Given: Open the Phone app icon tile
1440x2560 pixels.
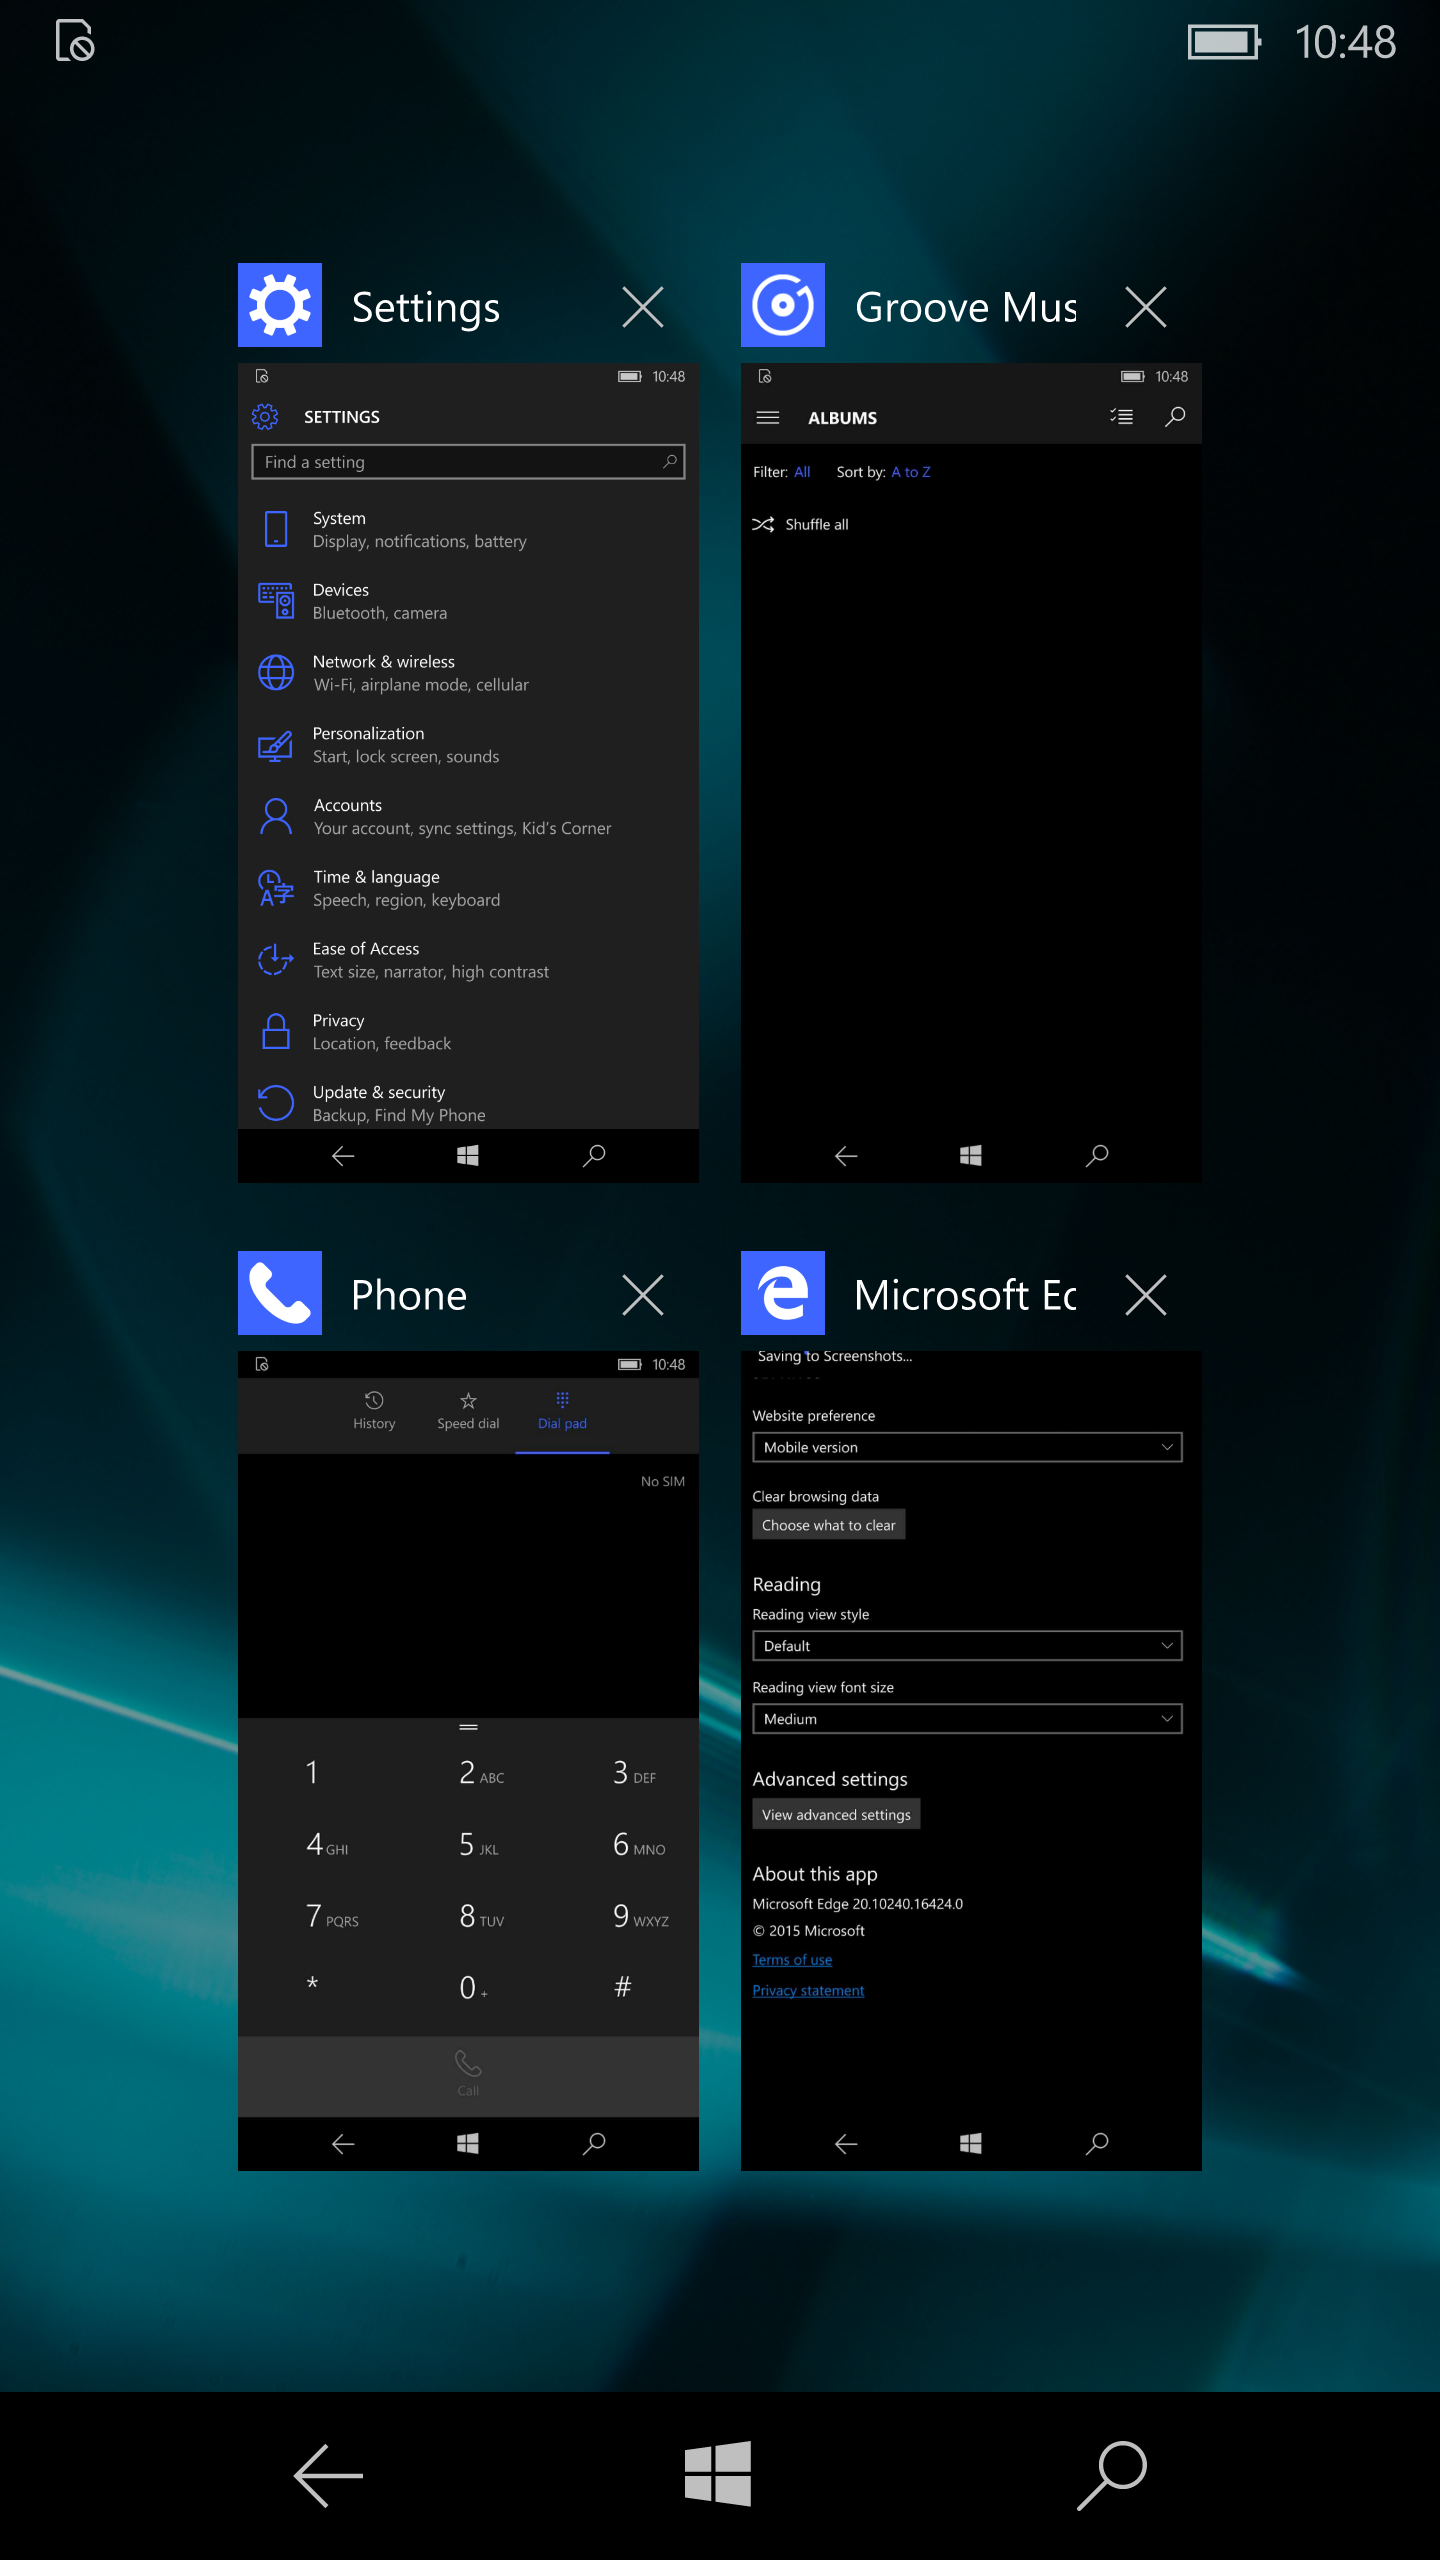Looking at the screenshot, I should 280,1293.
